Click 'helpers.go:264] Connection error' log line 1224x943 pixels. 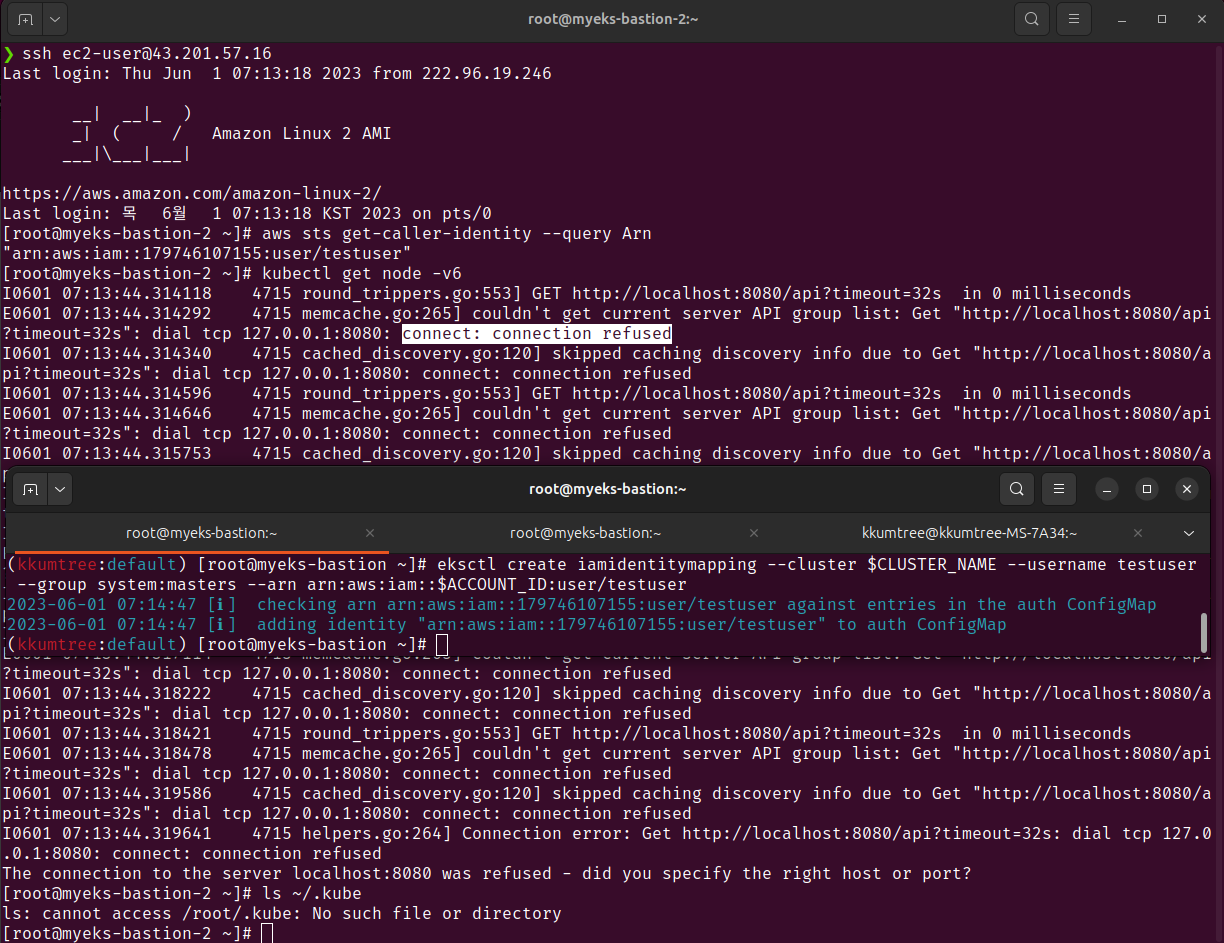click(607, 843)
